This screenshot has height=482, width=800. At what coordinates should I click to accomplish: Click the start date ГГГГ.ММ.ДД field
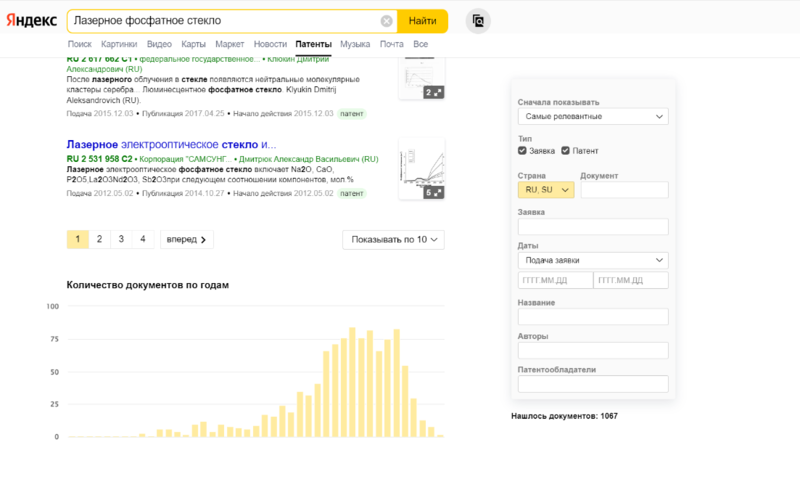(x=556, y=280)
